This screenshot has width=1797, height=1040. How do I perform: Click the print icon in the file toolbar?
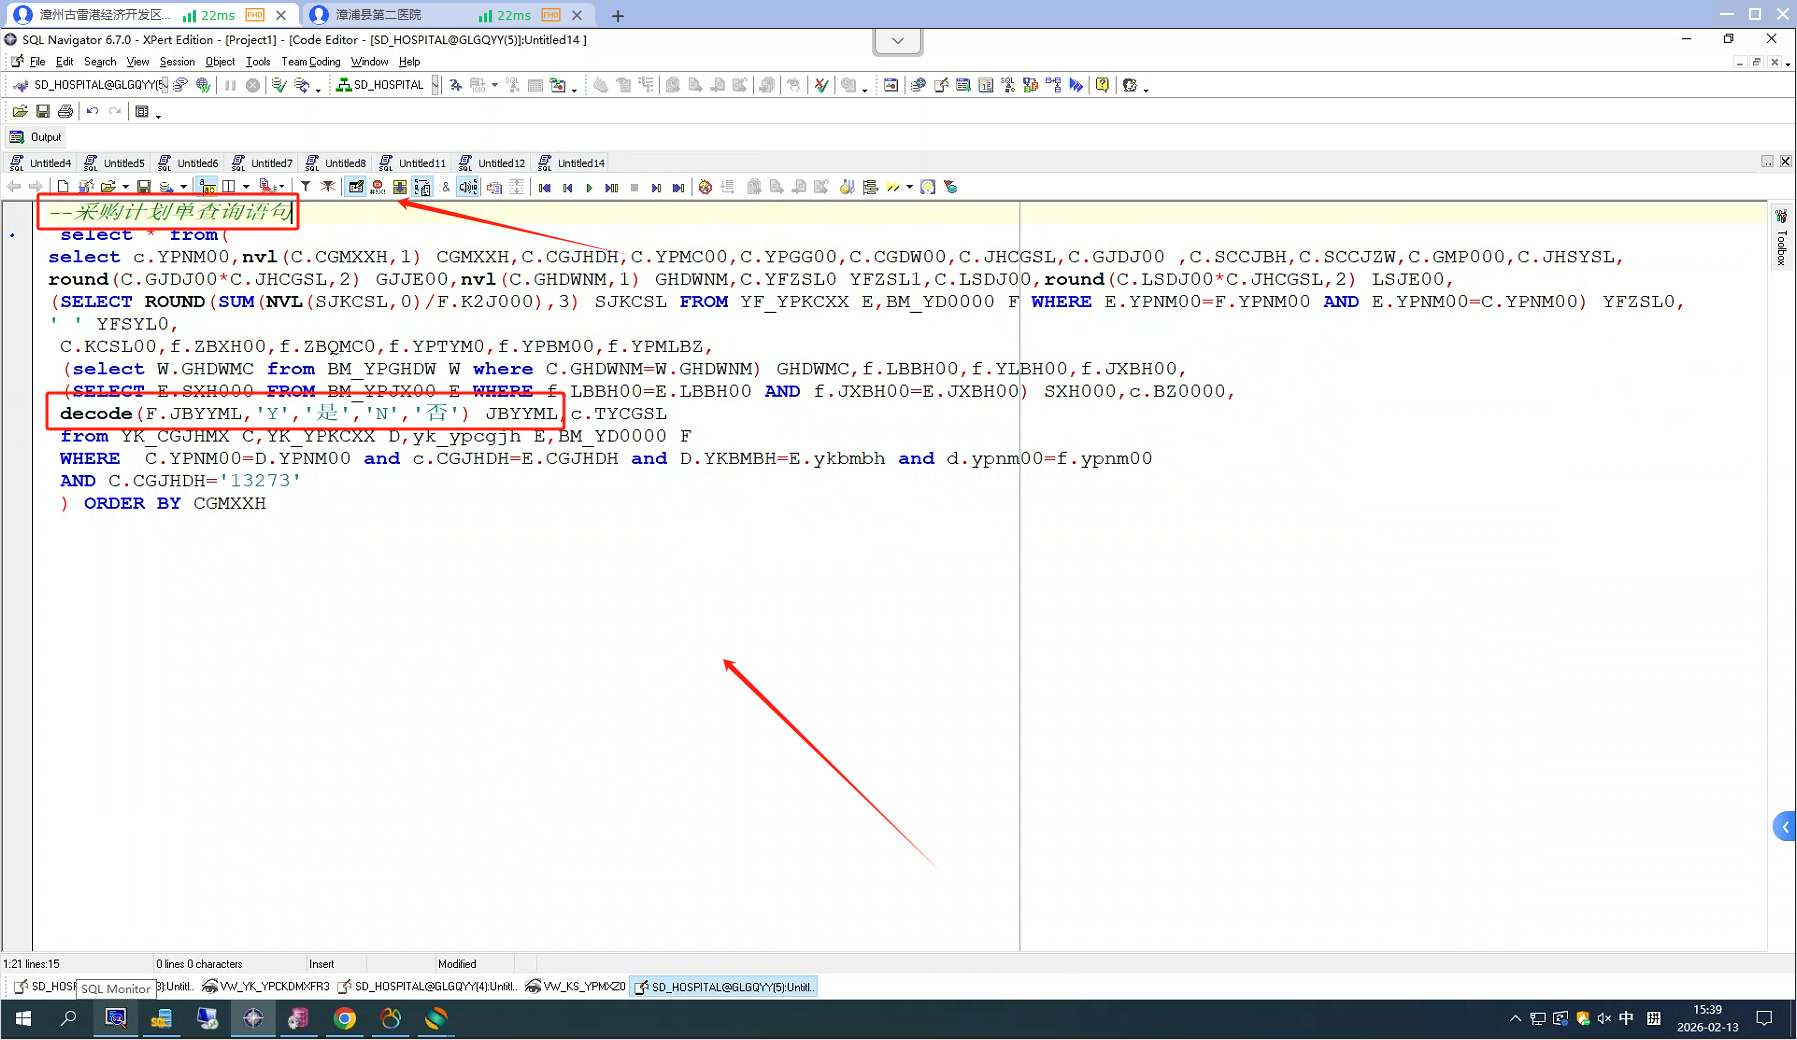[65, 111]
